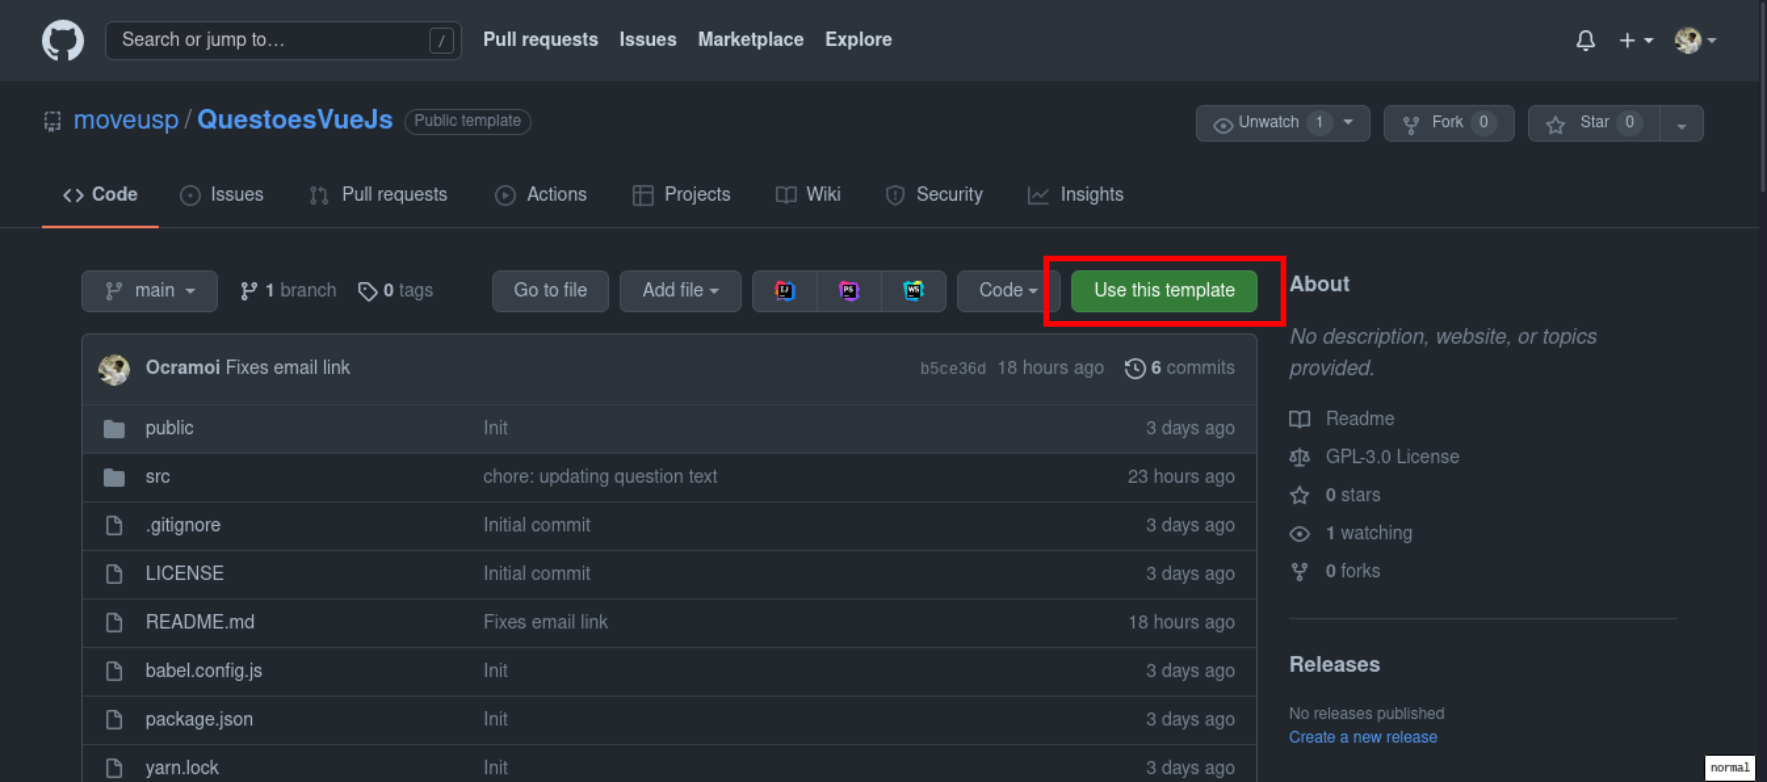This screenshot has width=1767, height=782.
Task: Switch to the Code tab
Action: click(x=100, y=195)
